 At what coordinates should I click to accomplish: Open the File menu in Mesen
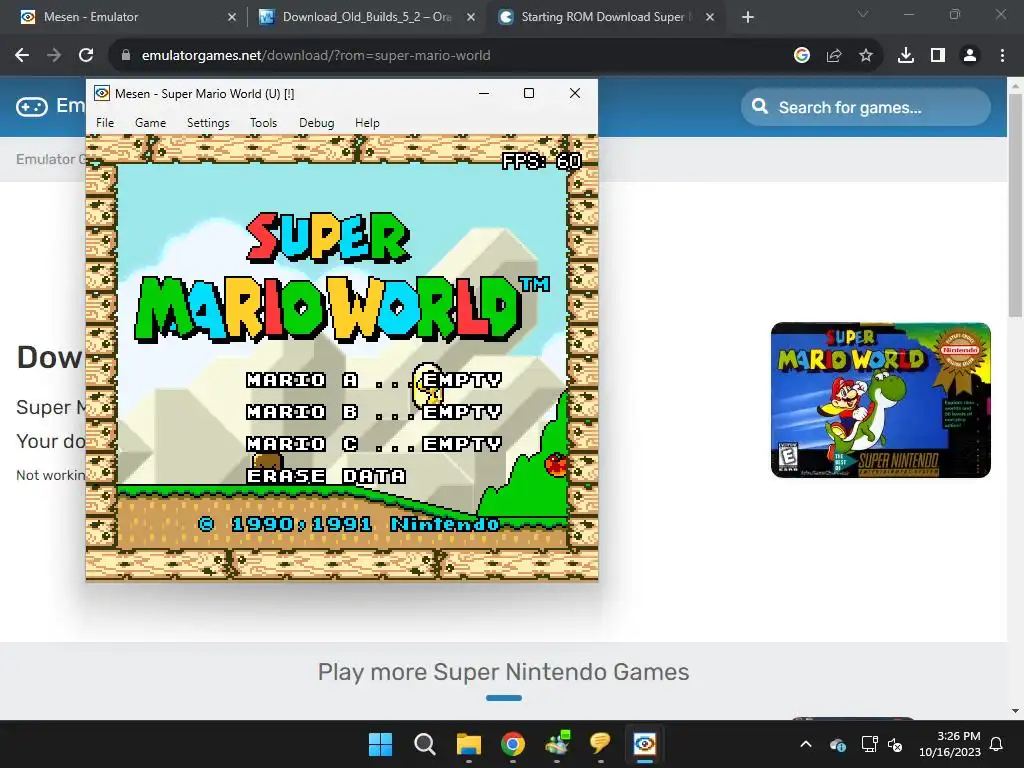click(x=105, y=123)
